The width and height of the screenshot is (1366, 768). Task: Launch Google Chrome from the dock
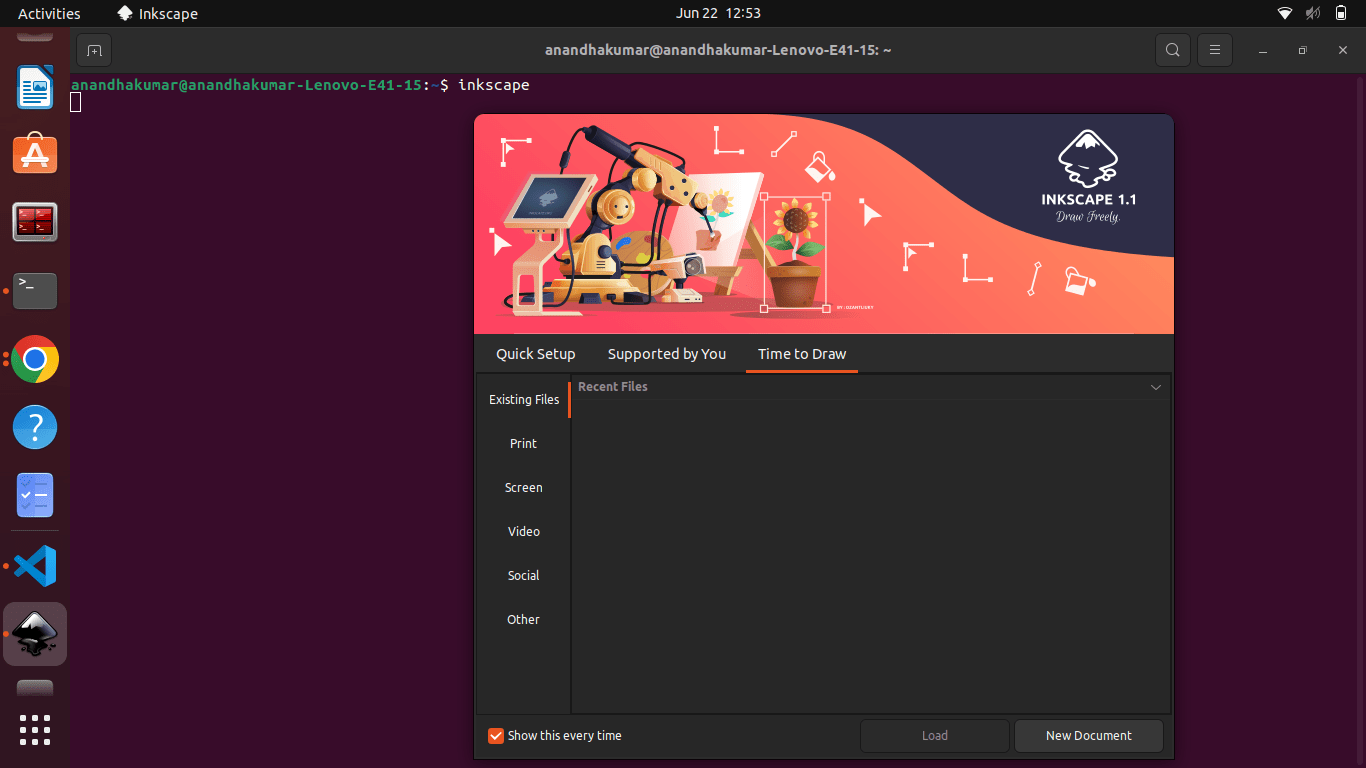tap(35, 359)
